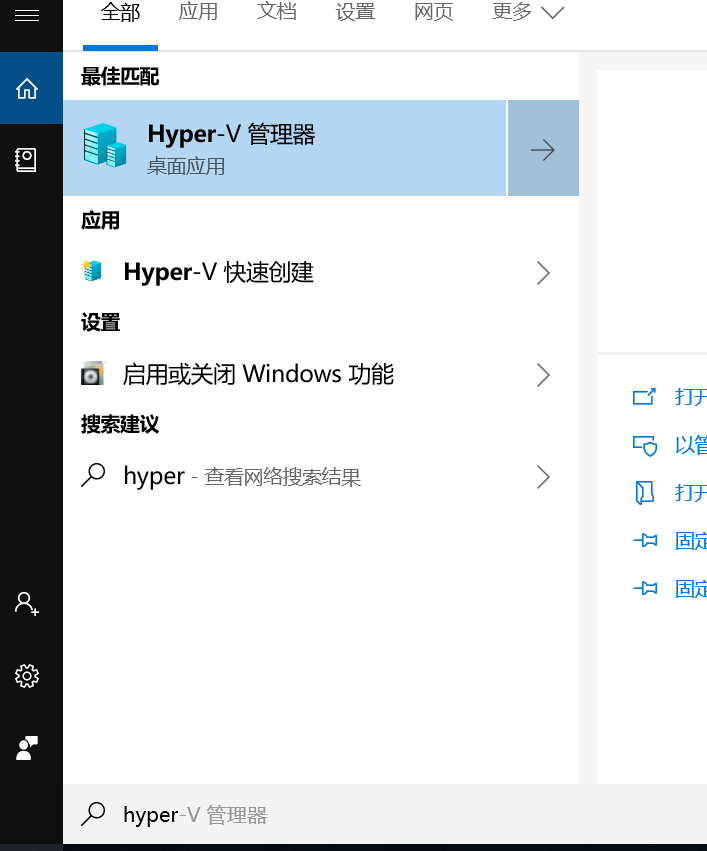Switch to the 全部 tab
The width and height of the screenshot is (707, 851).
tap(120, 12)
